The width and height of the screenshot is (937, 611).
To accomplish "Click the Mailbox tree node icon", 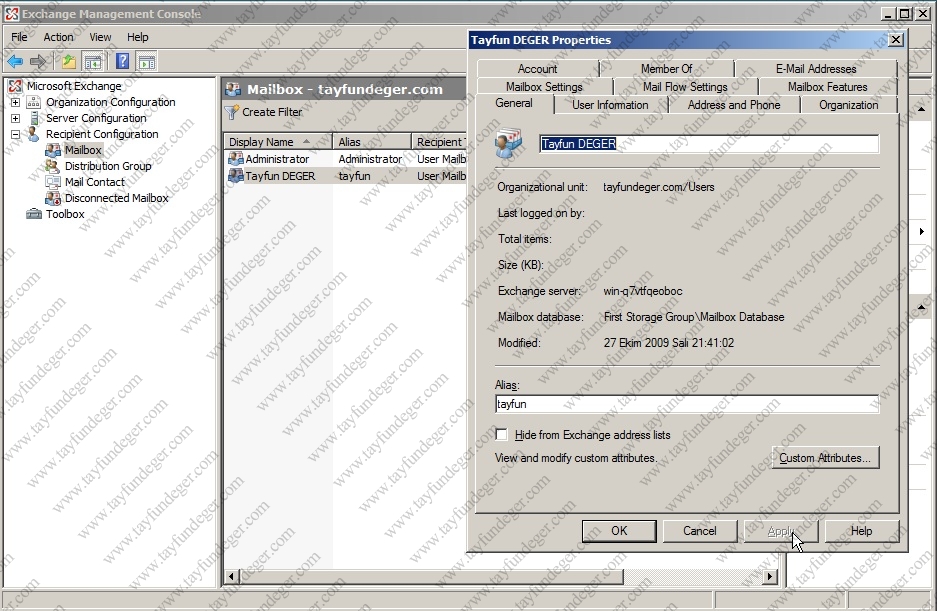I will click(53, 150).
